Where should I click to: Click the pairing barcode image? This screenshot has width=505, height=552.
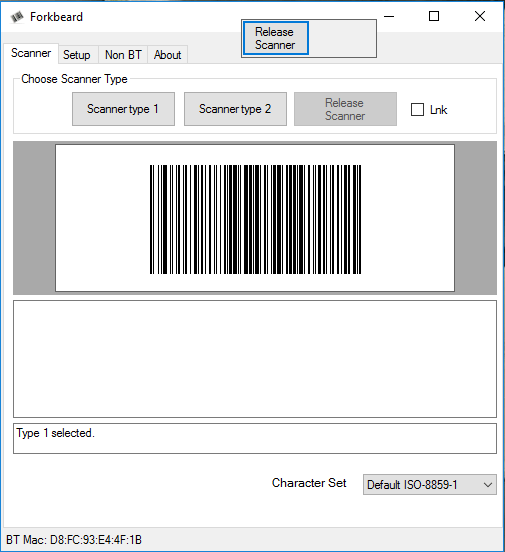coord(255,219)
